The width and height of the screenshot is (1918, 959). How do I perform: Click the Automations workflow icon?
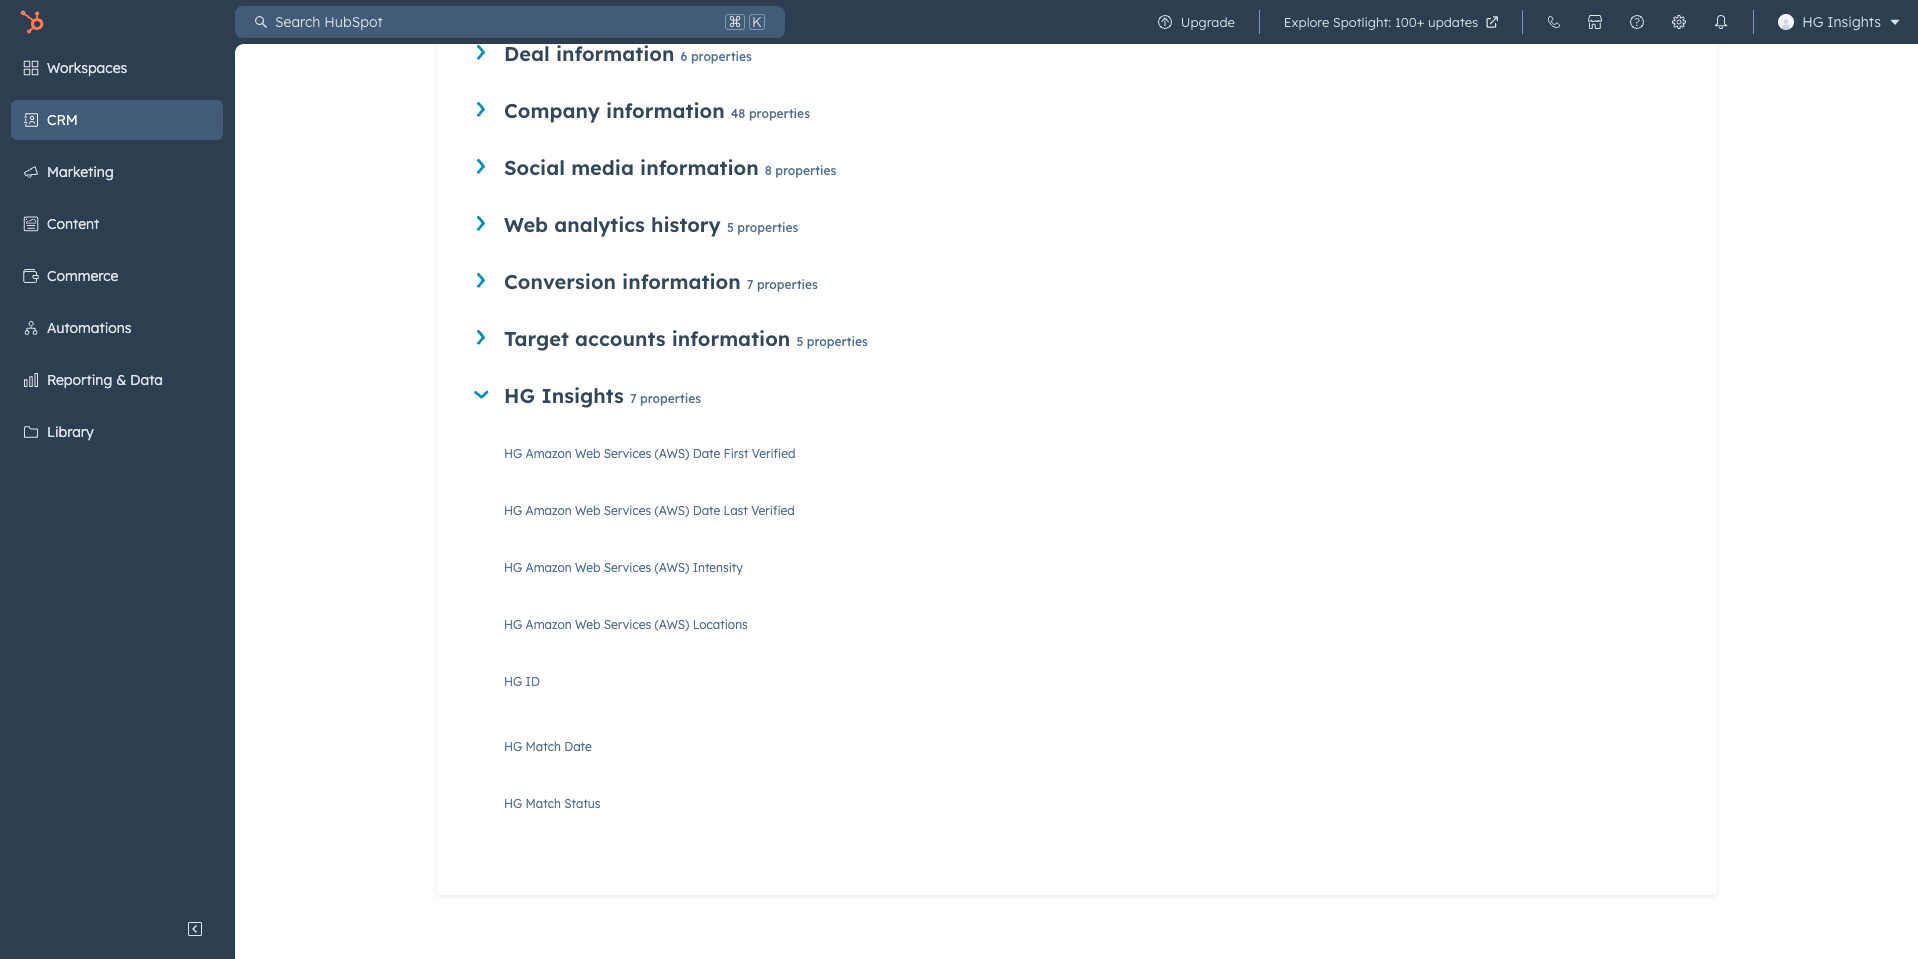click(31, 328)
